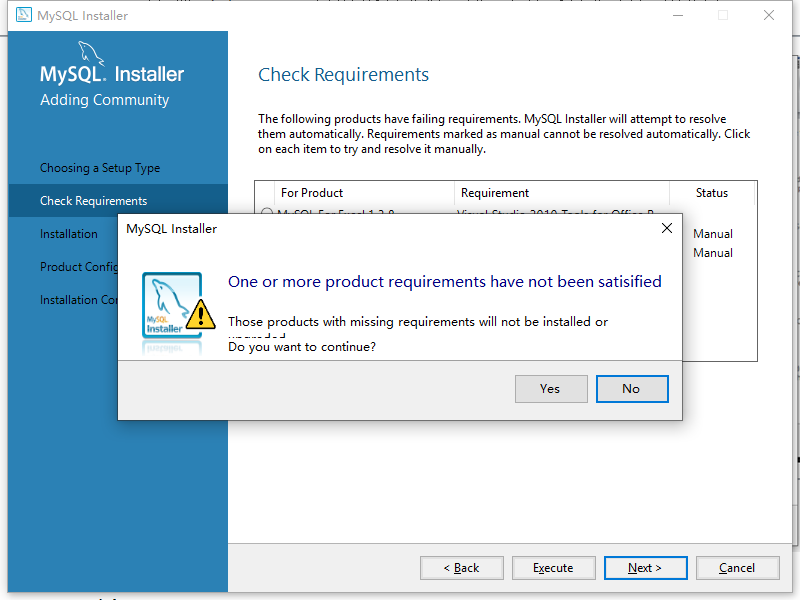Click the MySQL Installer title bar icon
Viewport: 800px width, 600px height.
click(23, 15)
